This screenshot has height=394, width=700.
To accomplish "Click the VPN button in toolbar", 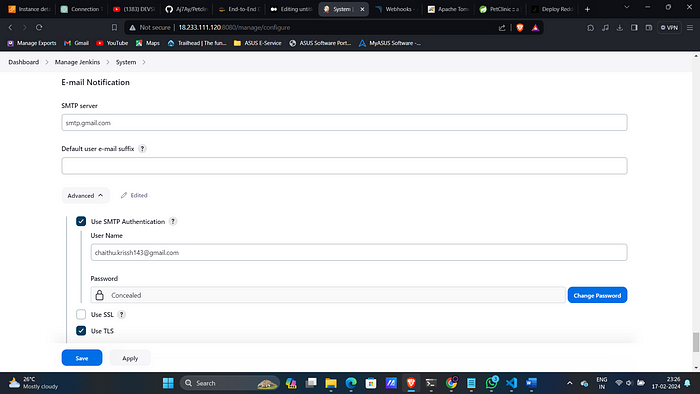I will pos(669,28).
